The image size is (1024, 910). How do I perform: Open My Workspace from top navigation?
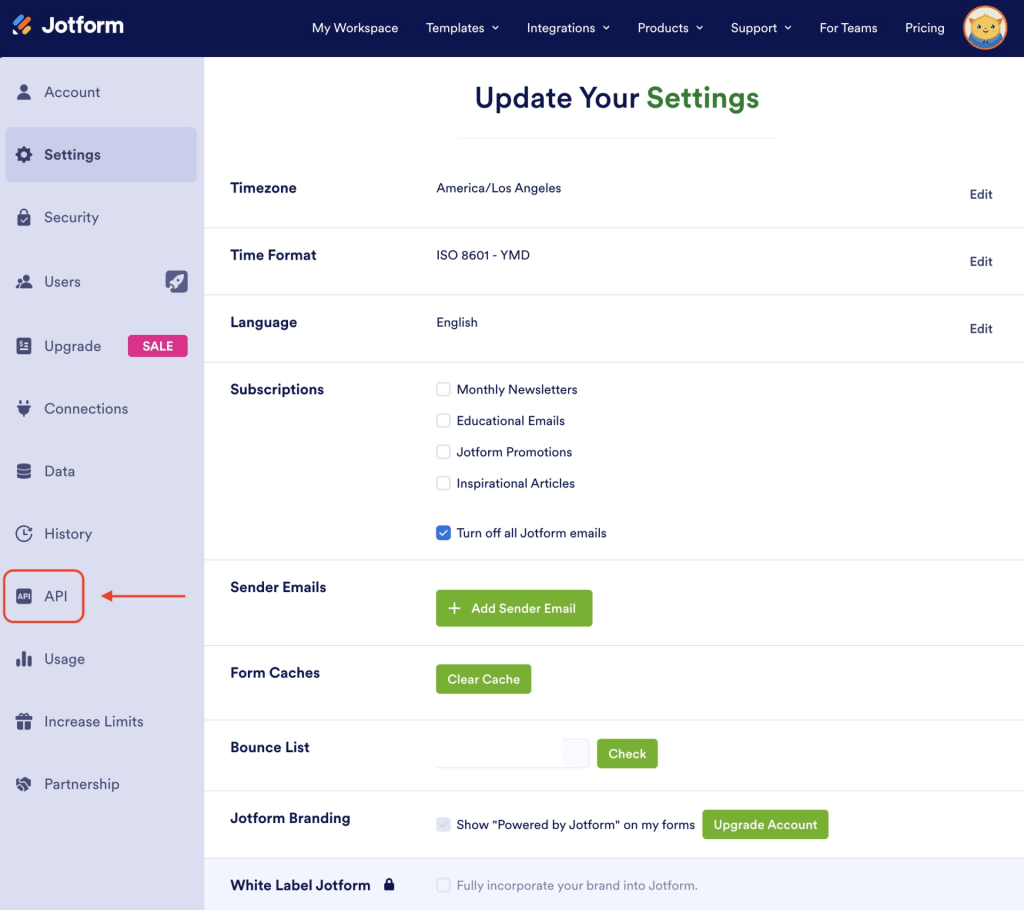point(355,28)
